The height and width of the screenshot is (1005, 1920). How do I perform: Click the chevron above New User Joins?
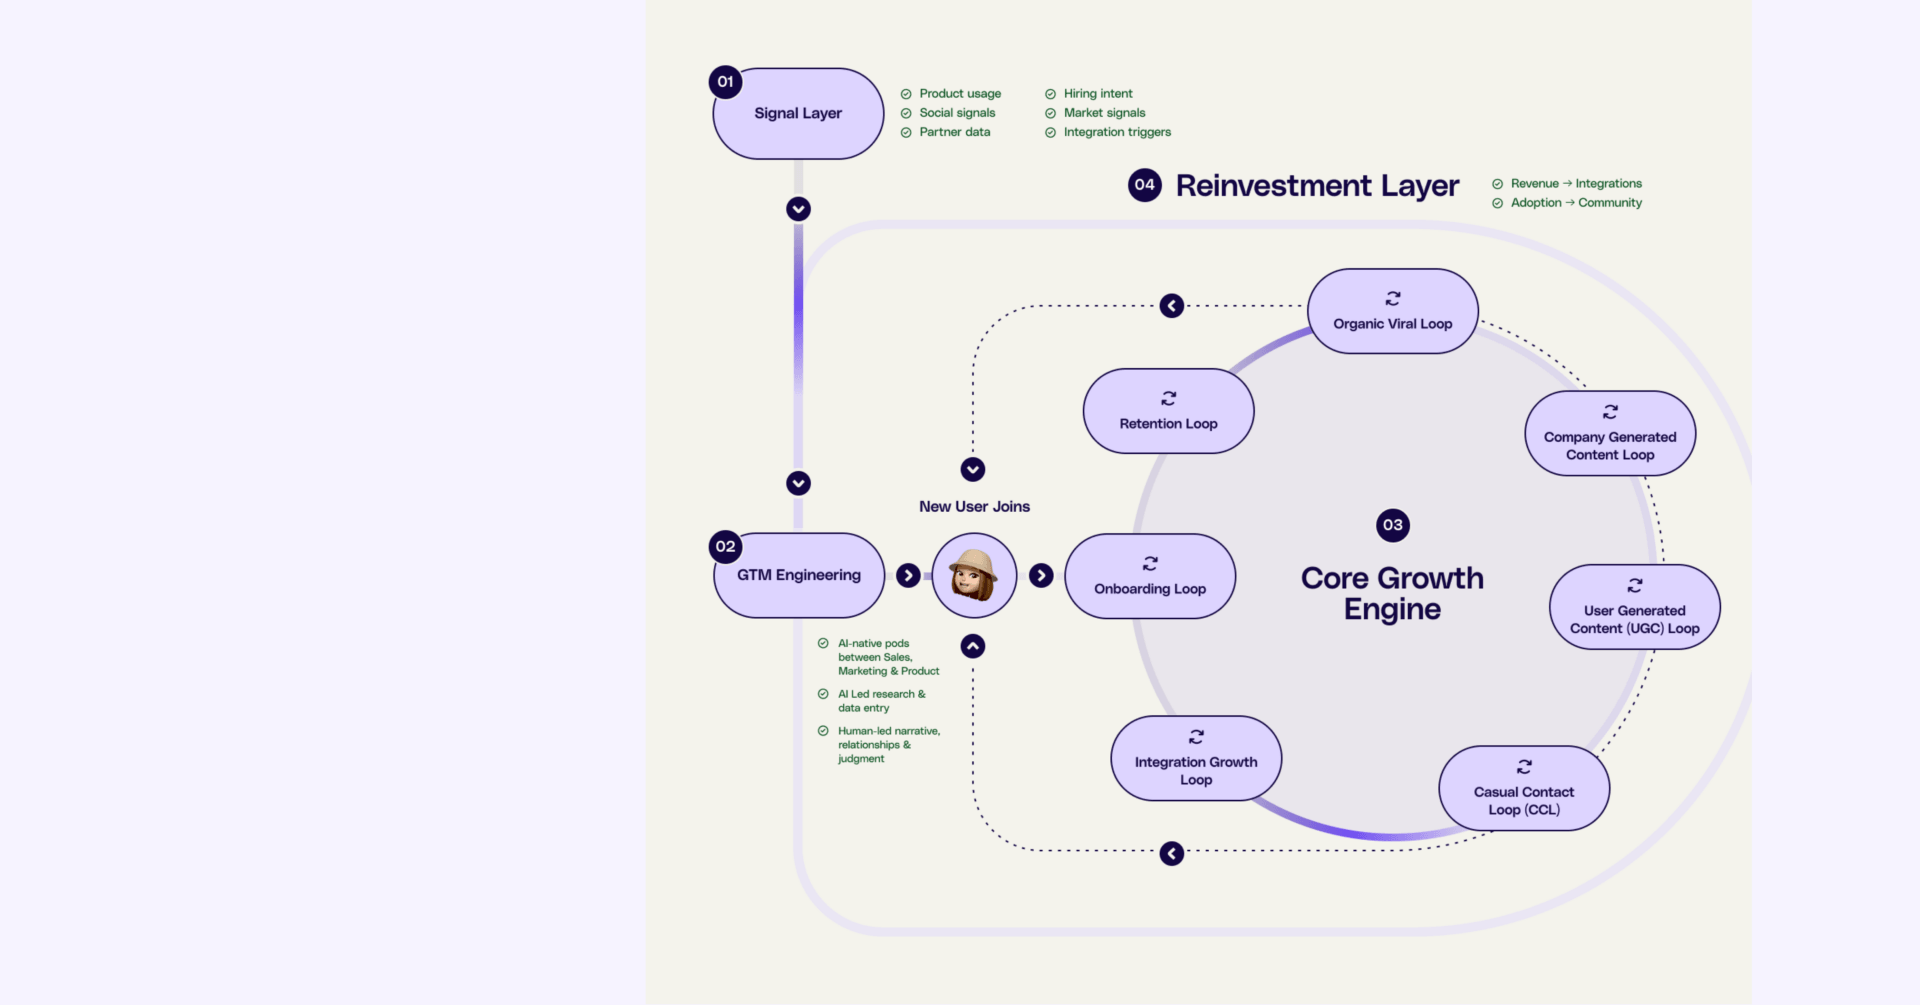972,469
